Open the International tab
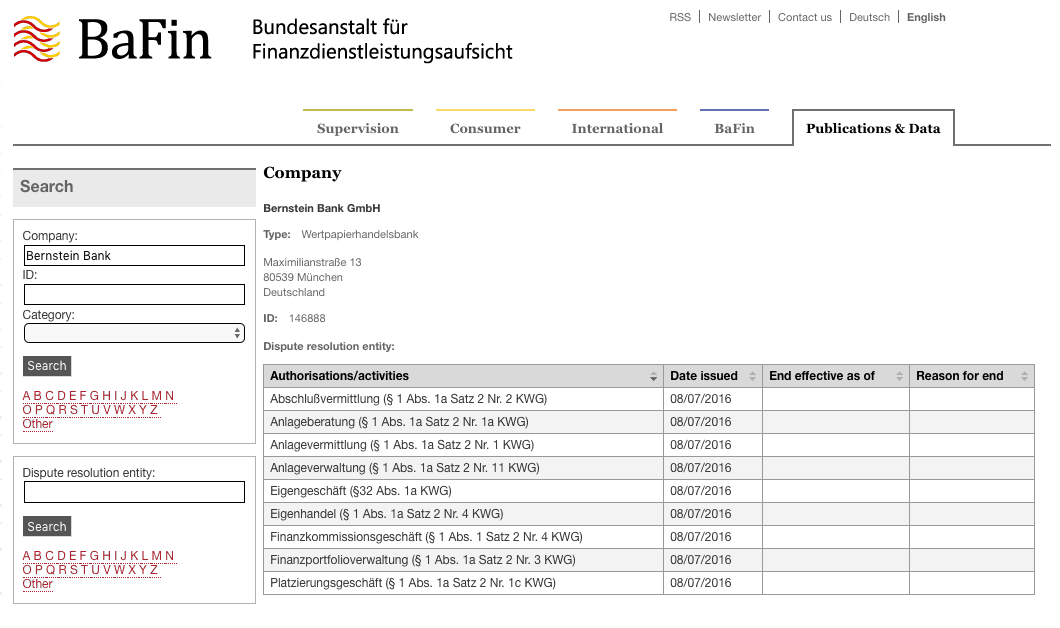Image resolution: width=1060 pixels, height=628 pixels. [617, 128]
